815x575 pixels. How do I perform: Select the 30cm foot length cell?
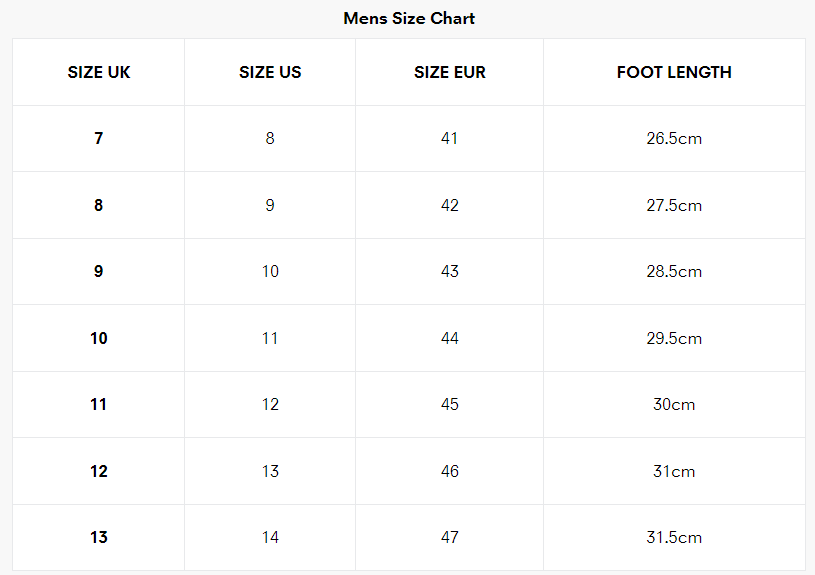(x=674, y=405)
